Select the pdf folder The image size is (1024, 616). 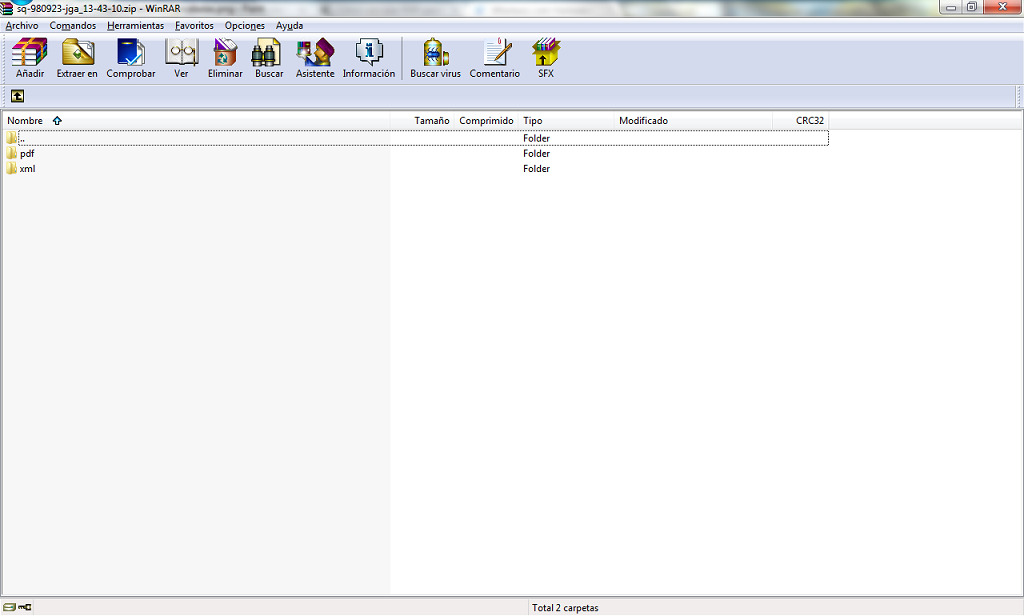coord(27,154)
